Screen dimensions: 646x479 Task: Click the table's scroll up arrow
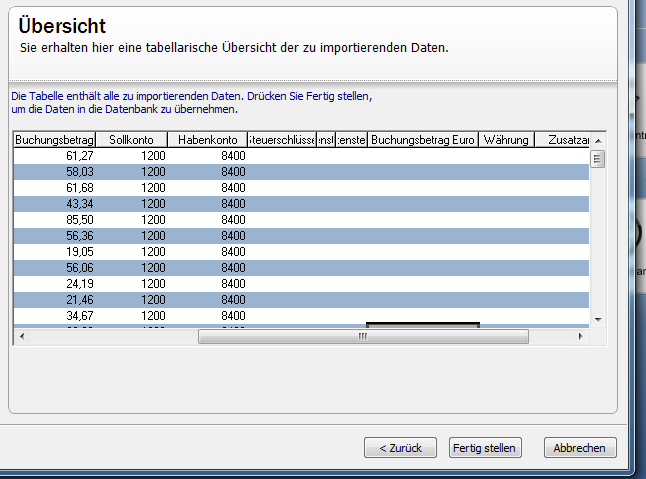tap(598, 141)
